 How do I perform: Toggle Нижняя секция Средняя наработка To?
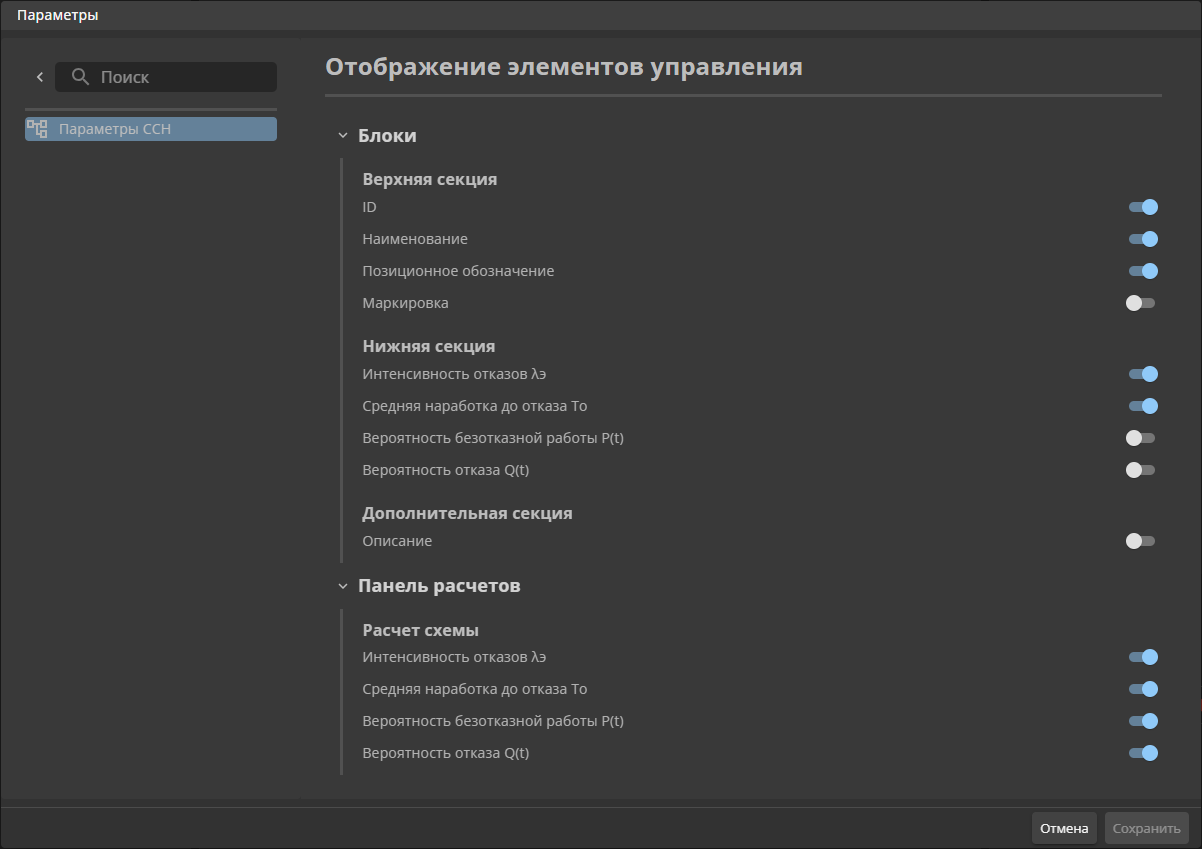(1143, 406)
